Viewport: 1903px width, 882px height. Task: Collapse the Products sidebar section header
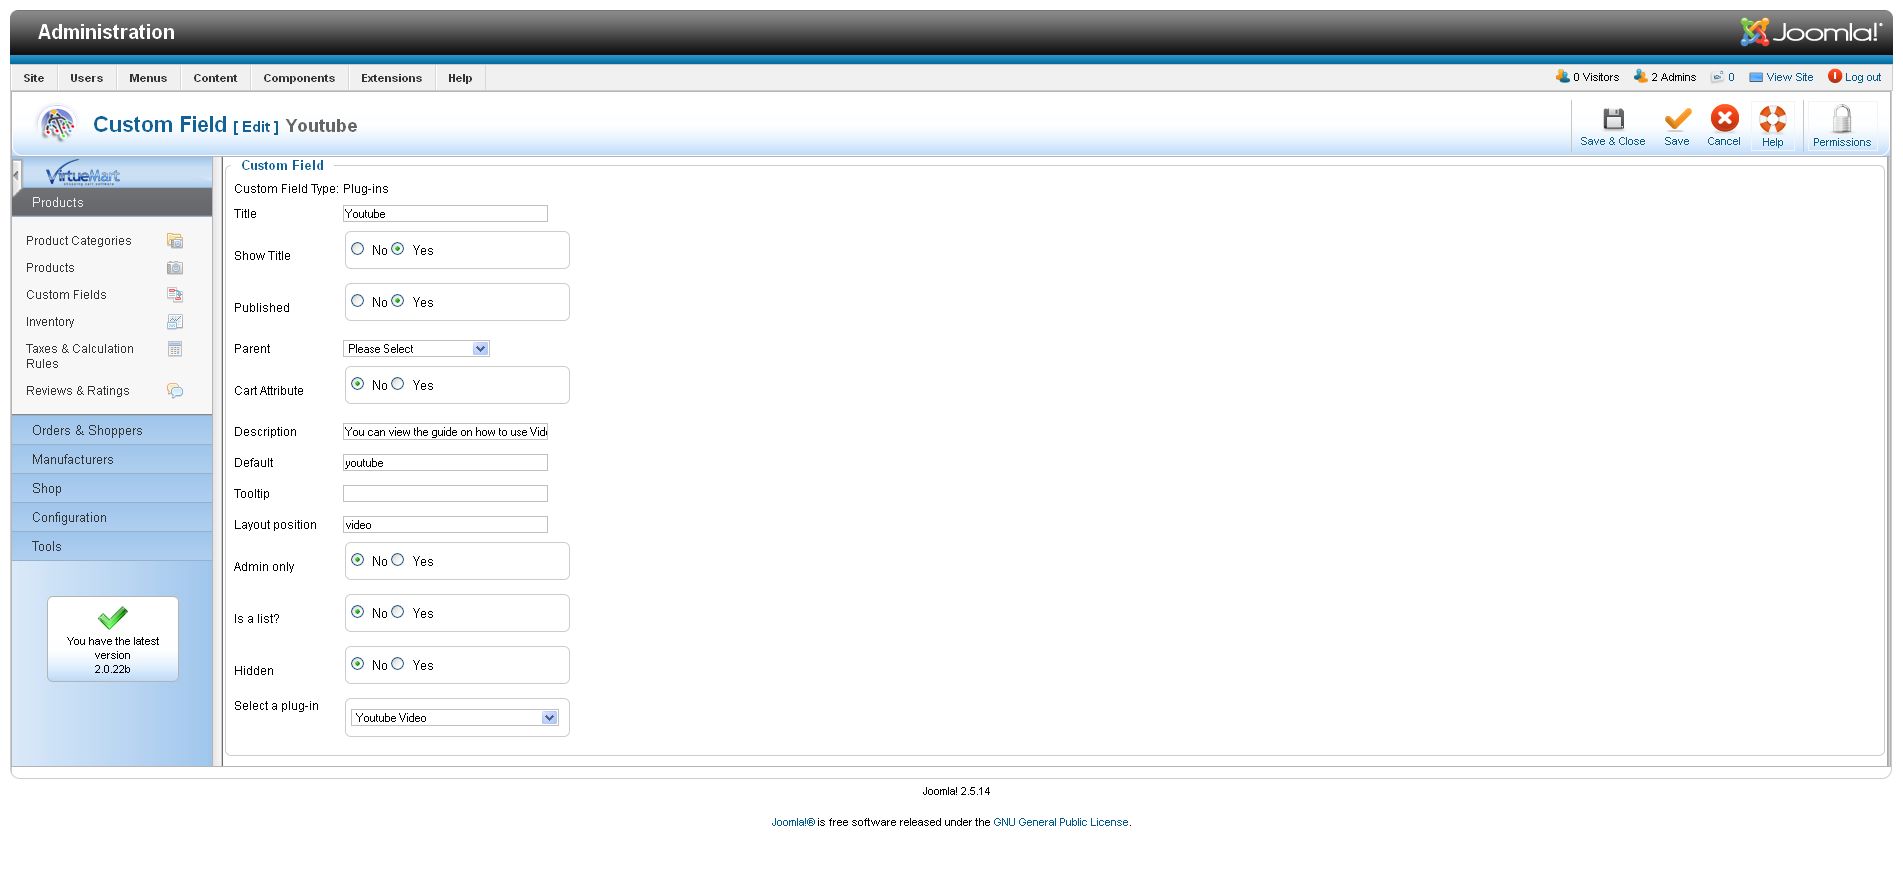(112, 202)
